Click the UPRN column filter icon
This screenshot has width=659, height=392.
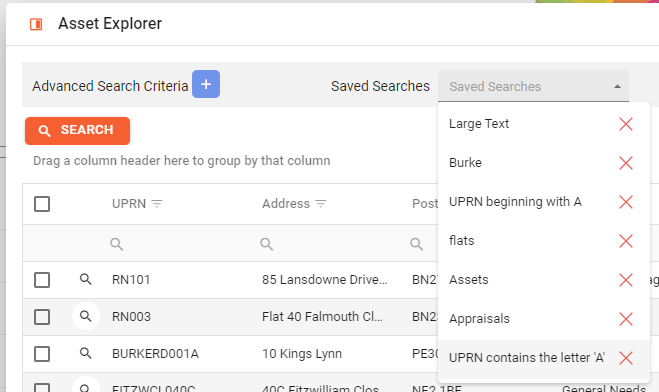coord(157,204)
